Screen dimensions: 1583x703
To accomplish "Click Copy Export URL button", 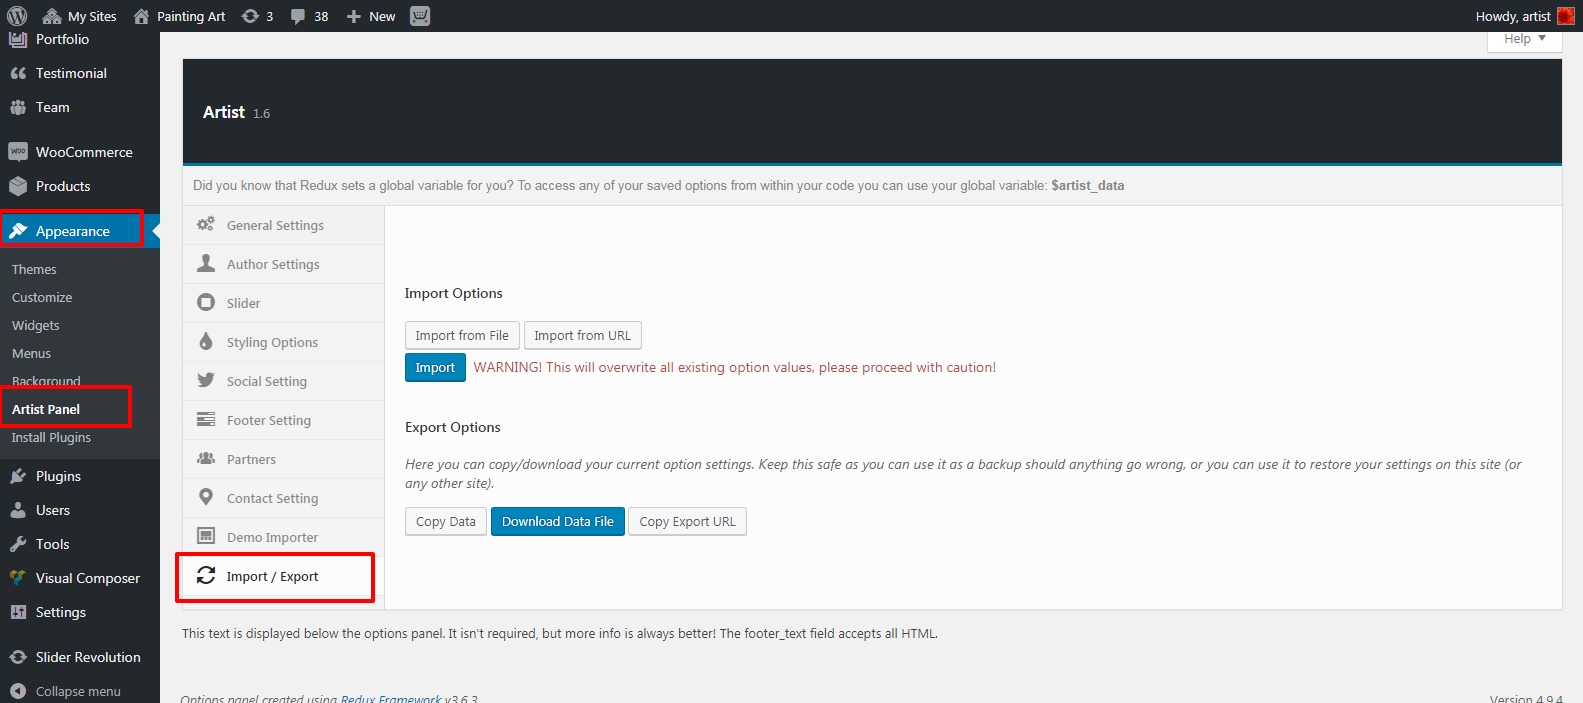I will point(687,521).
